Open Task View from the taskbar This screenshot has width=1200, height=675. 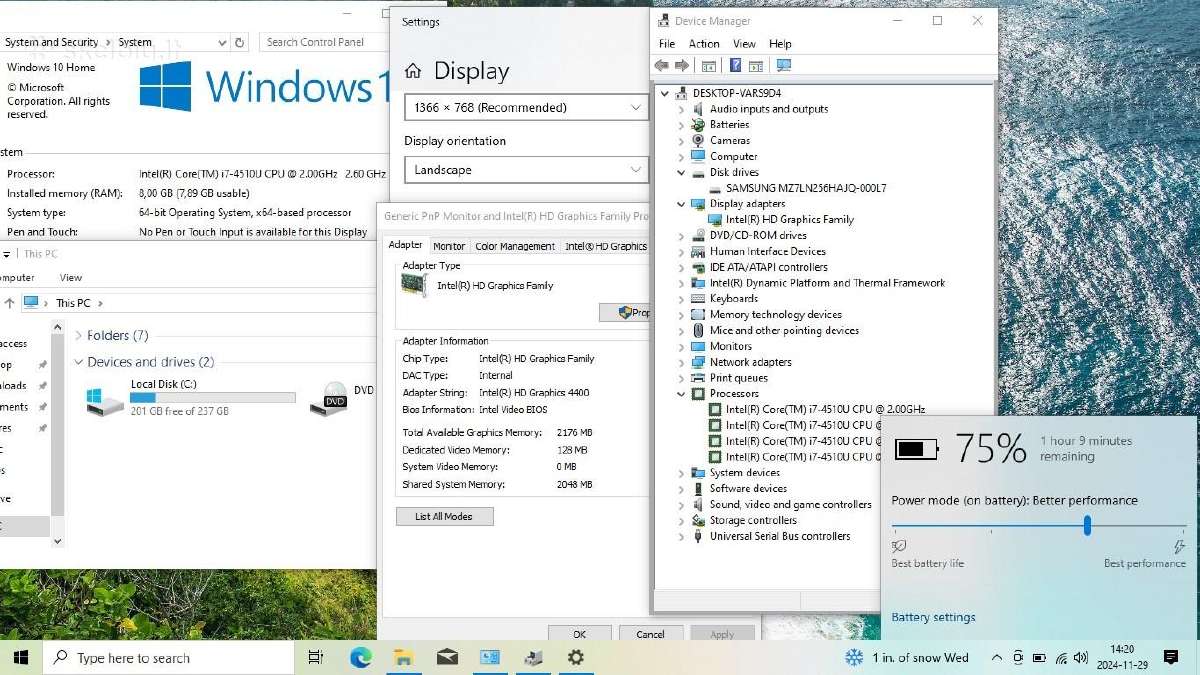[315, 658]
